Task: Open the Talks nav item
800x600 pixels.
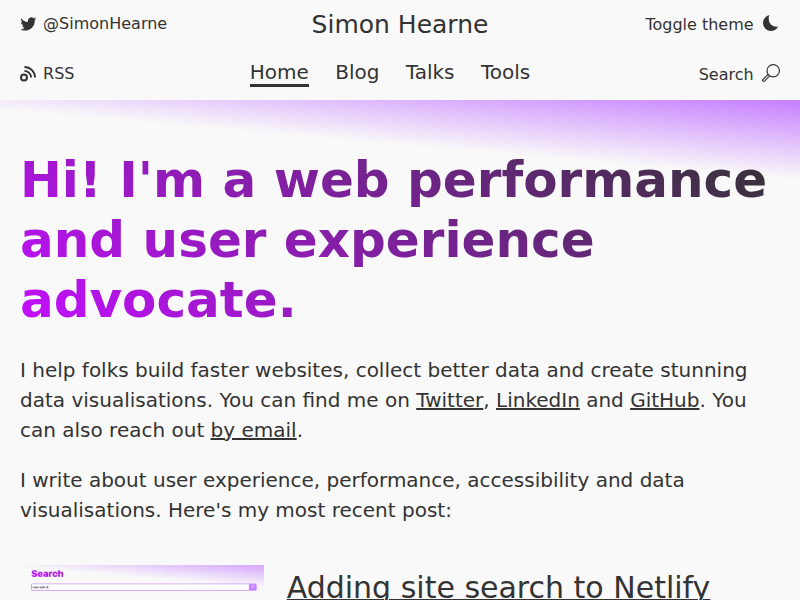Action: tap(430, 72)
